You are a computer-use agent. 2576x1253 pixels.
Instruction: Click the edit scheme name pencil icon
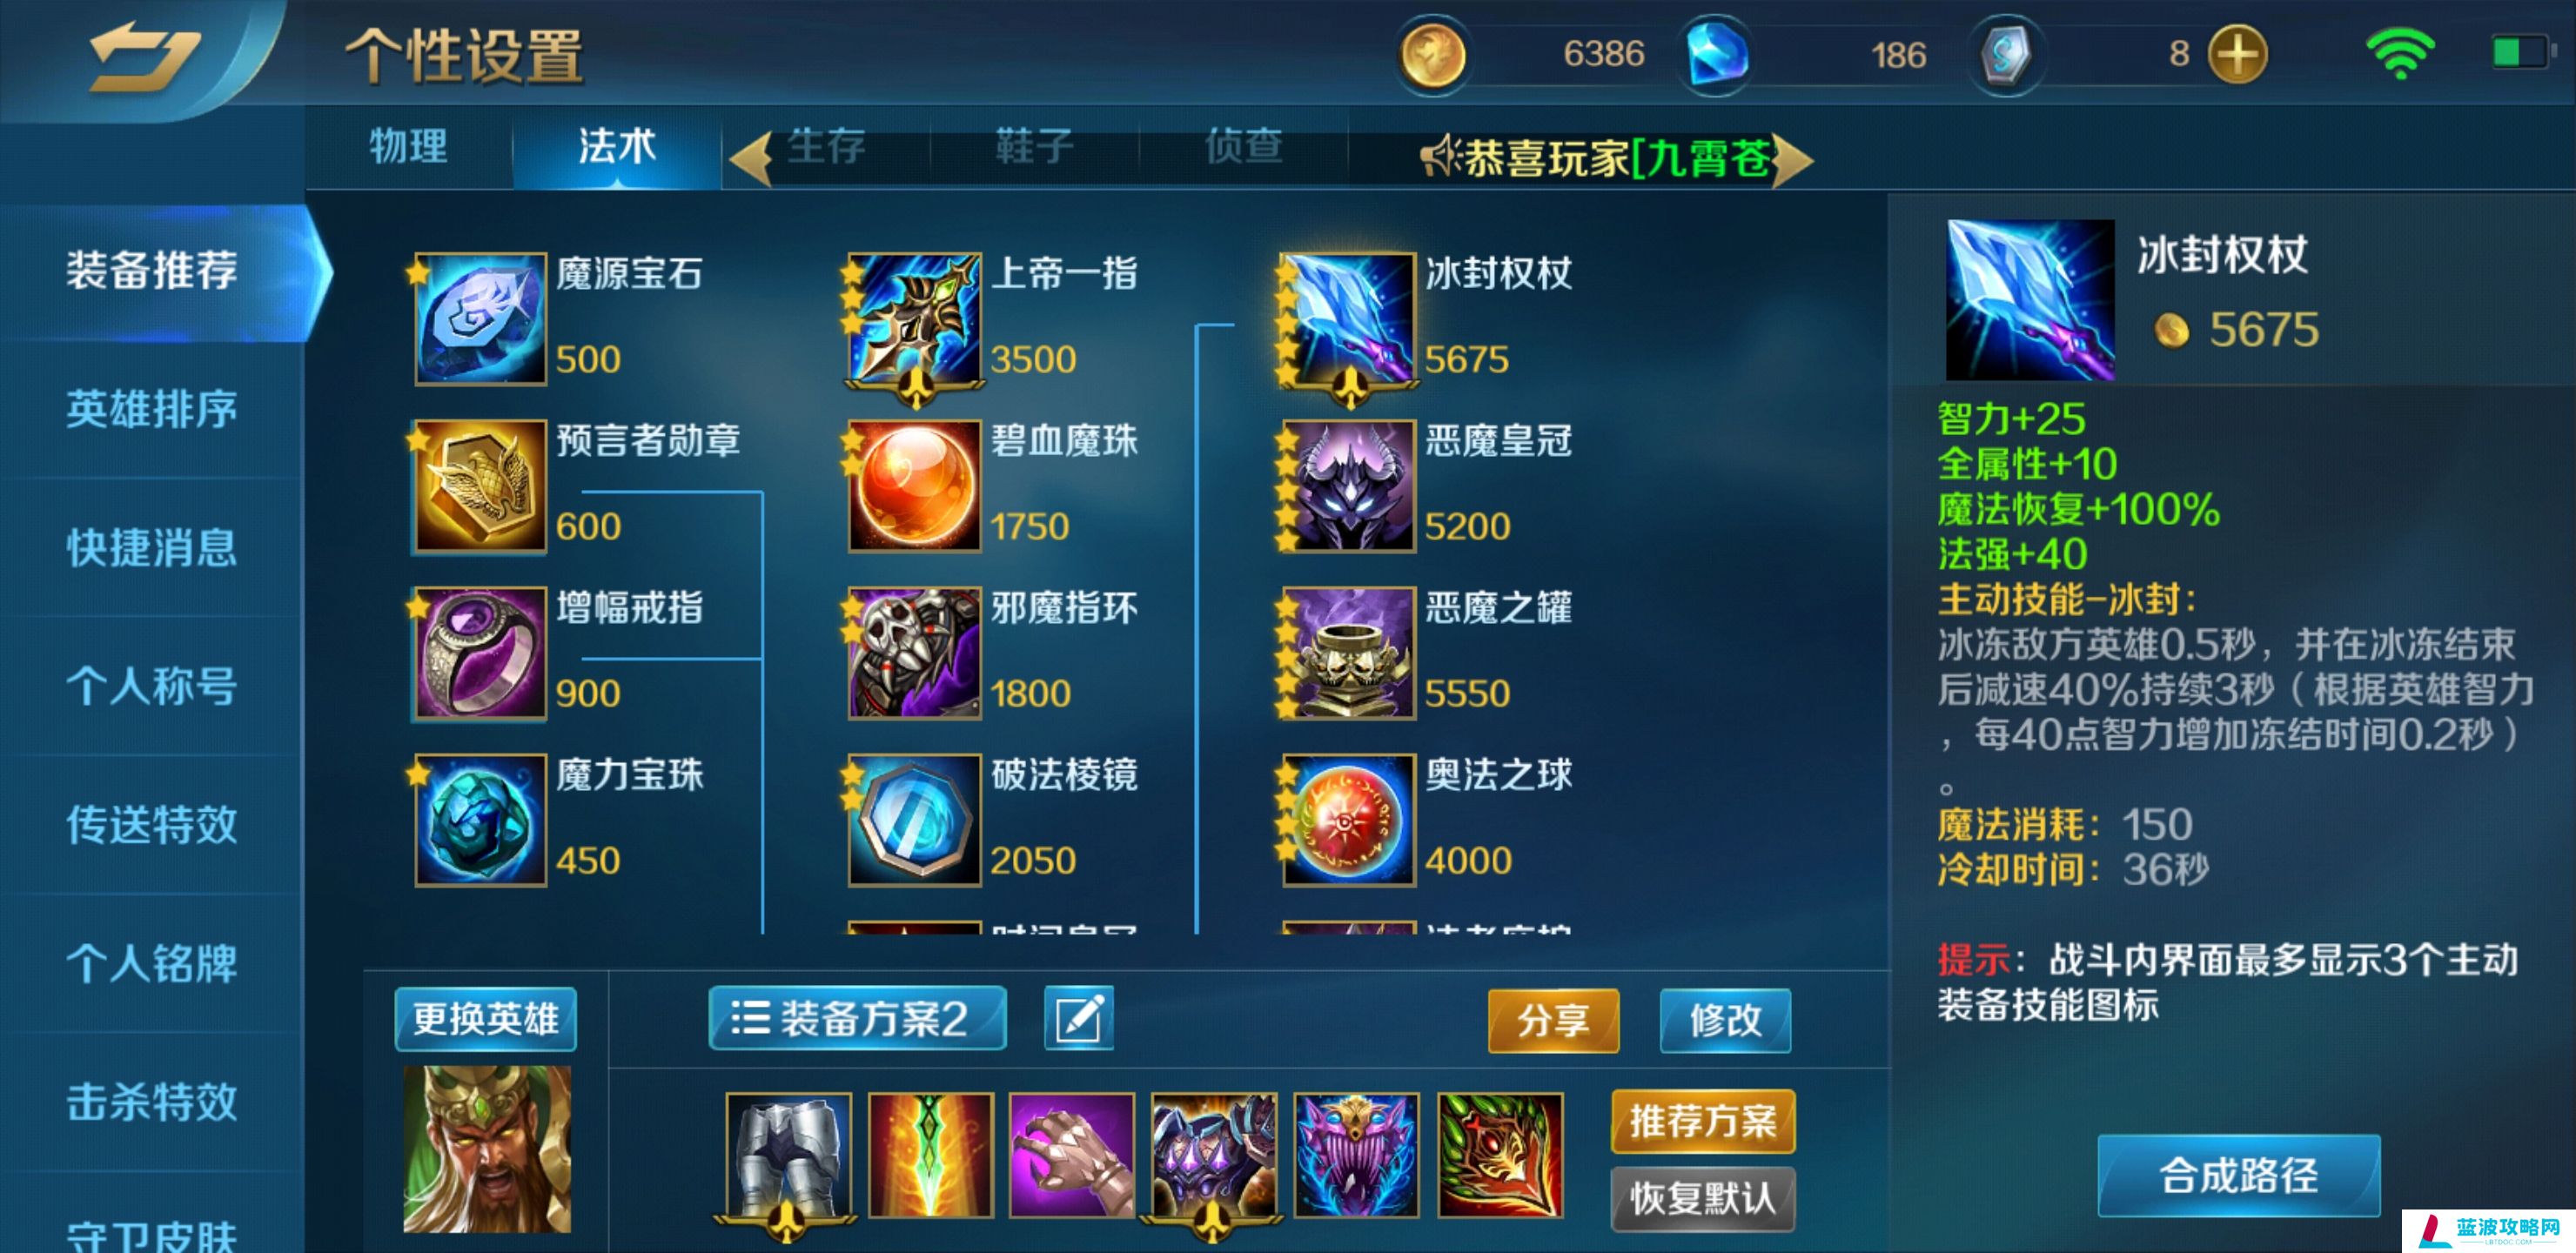pos(1078,1018)
